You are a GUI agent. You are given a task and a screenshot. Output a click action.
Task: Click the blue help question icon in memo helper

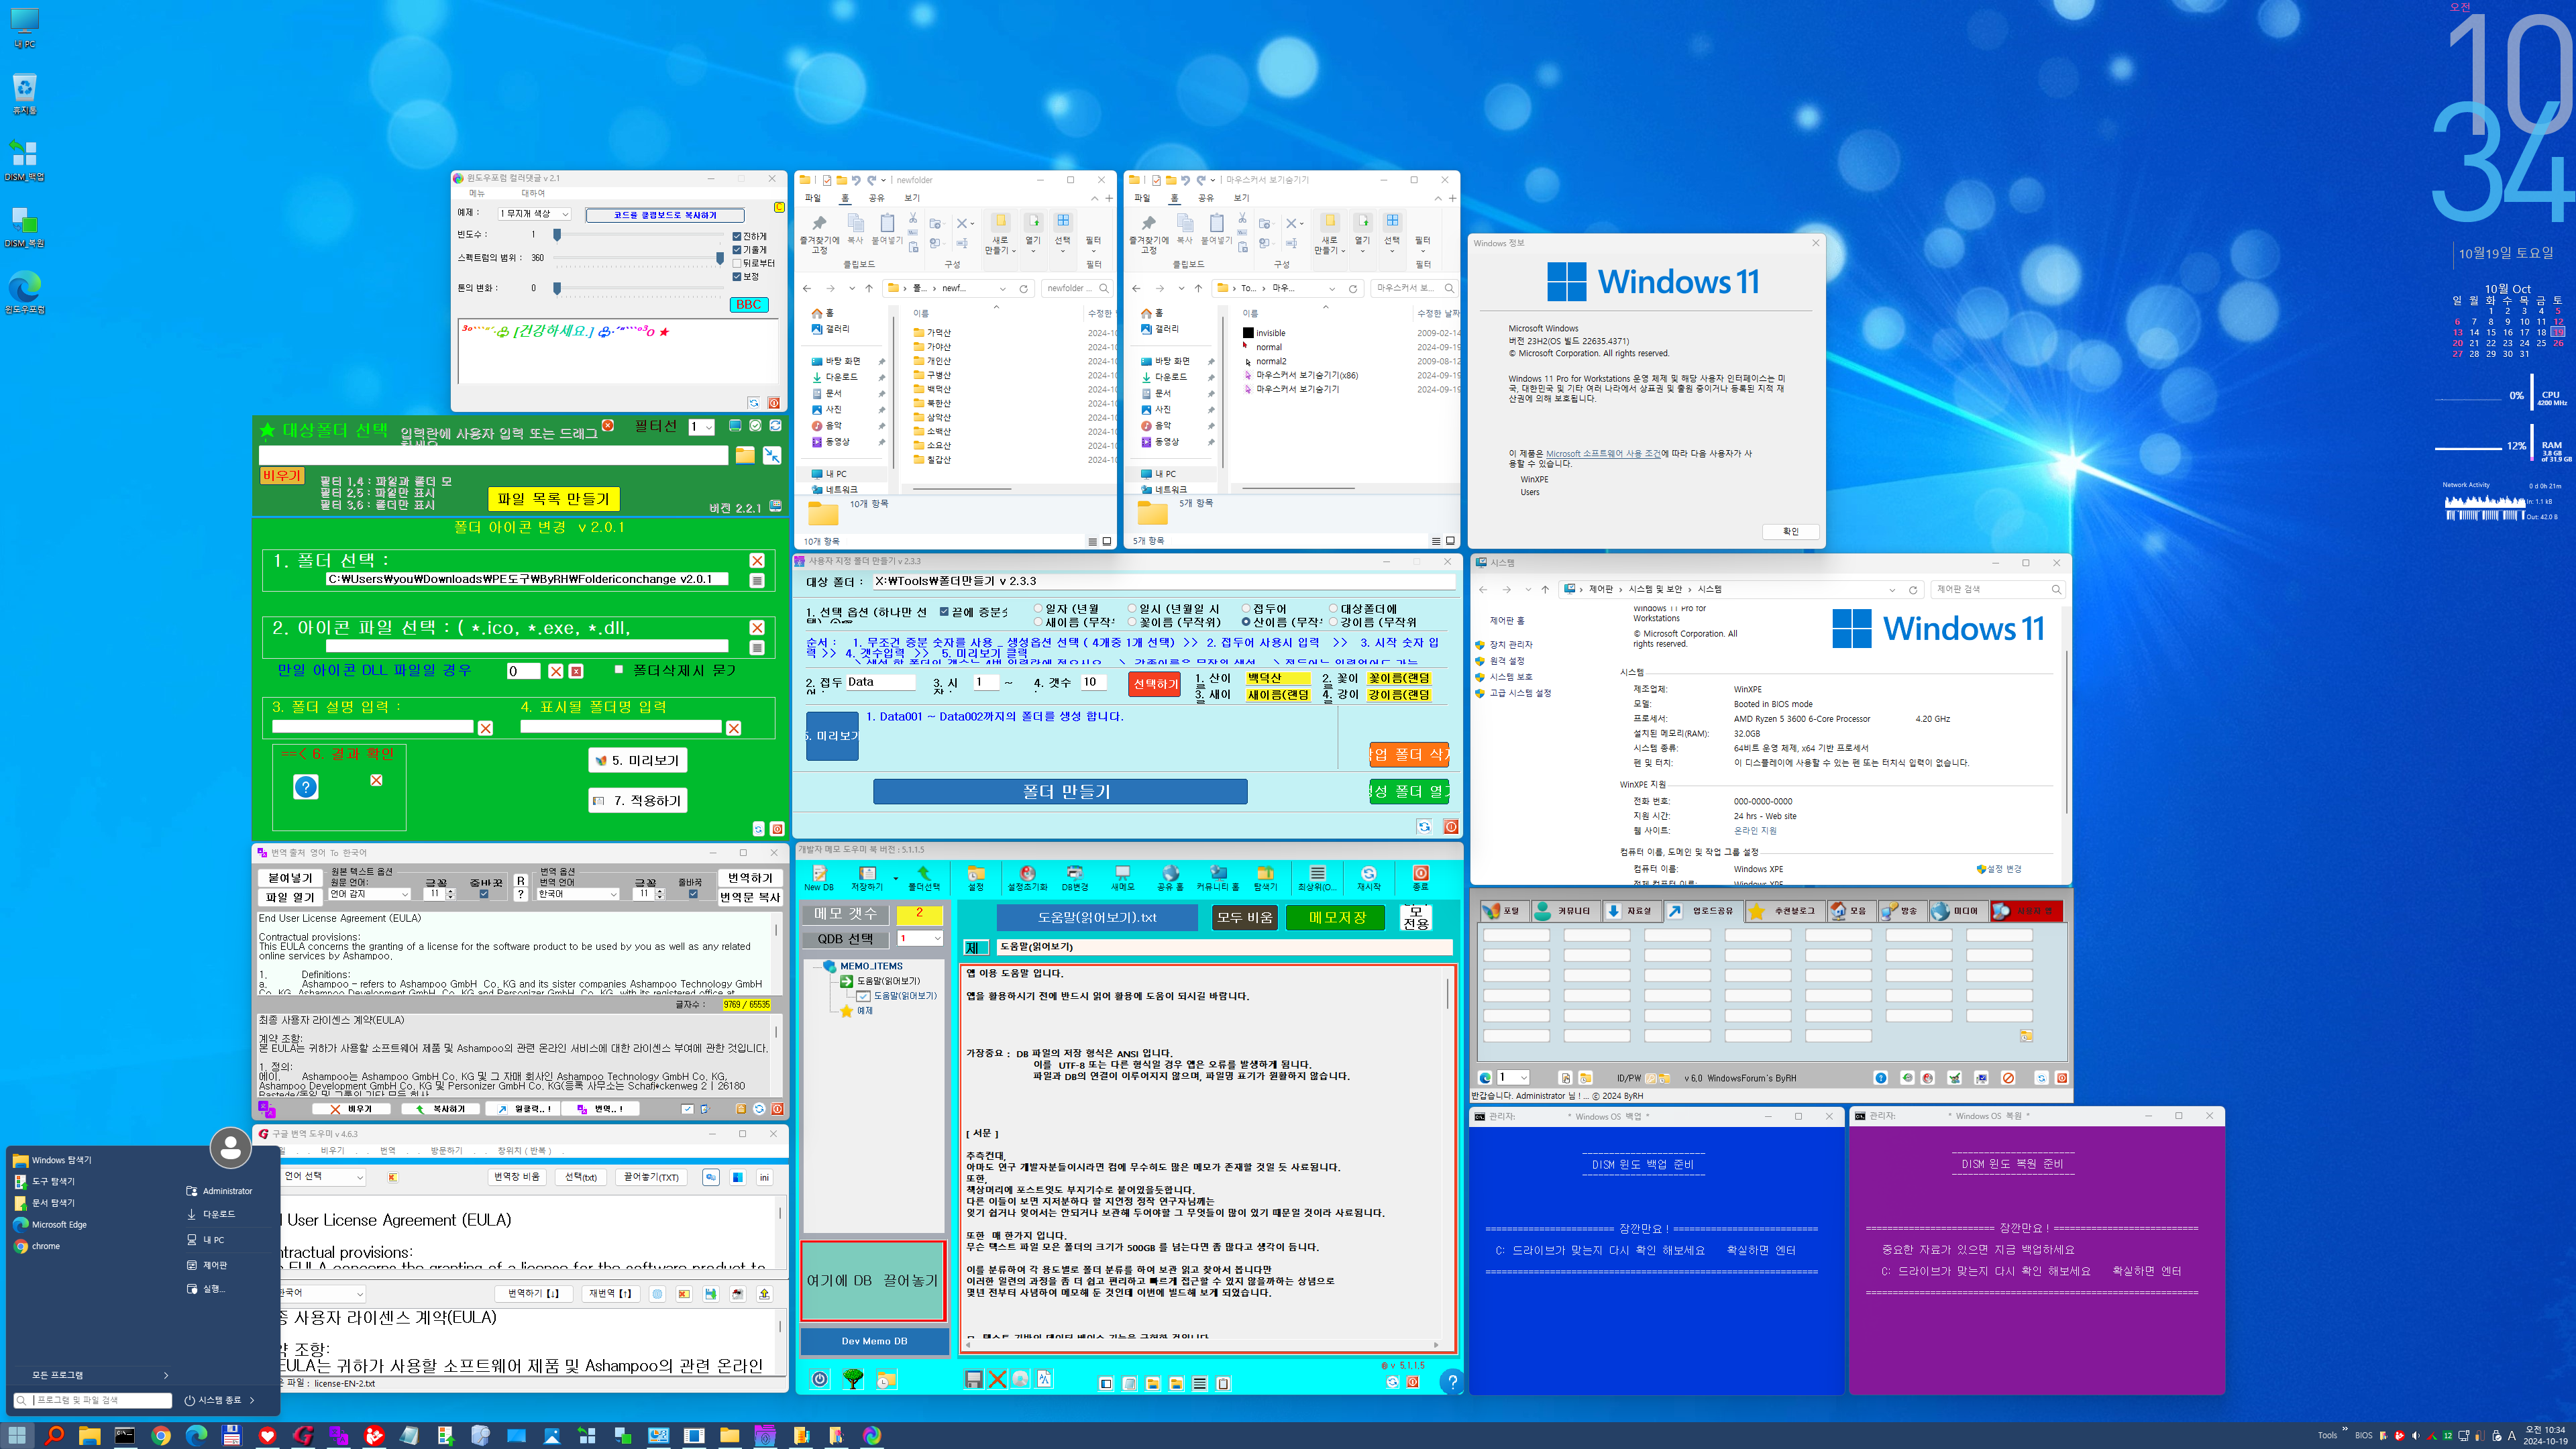(1451, 1381)
